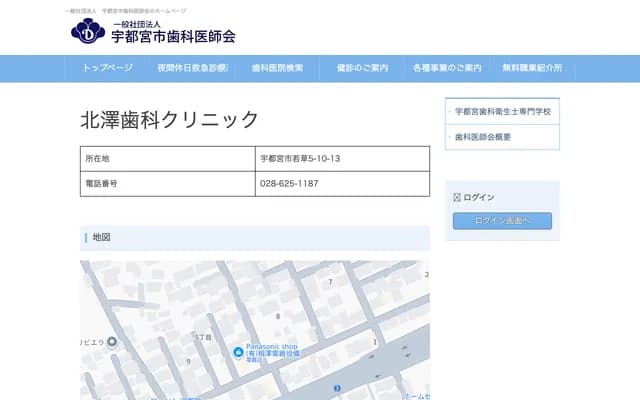Open the 歯科医師会概要 sidebar link

(x=483, y=137)
